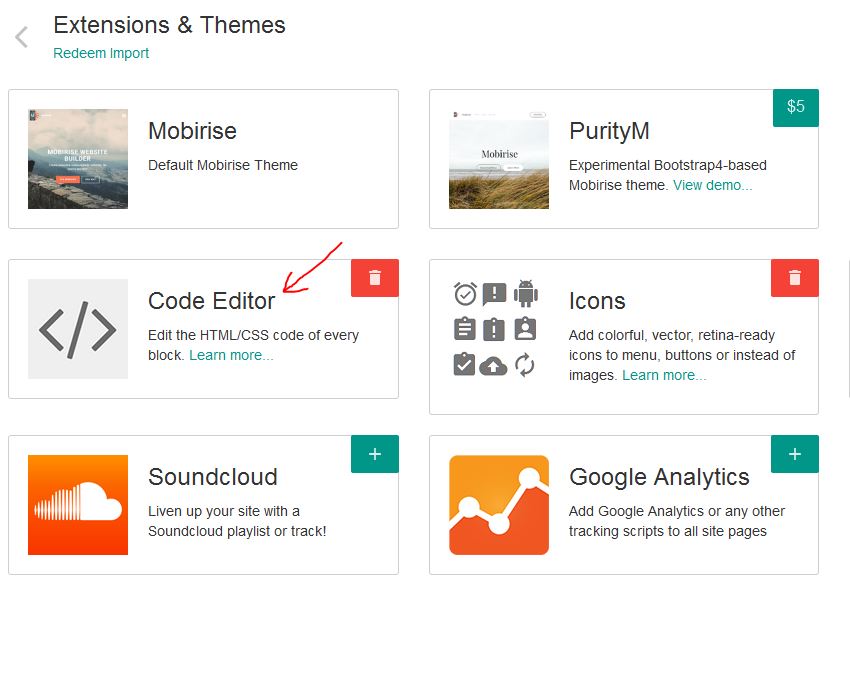Viewport: 850px width, 691px height.
Task: Open the Redeem Import link
Action: tap(101, 53)
